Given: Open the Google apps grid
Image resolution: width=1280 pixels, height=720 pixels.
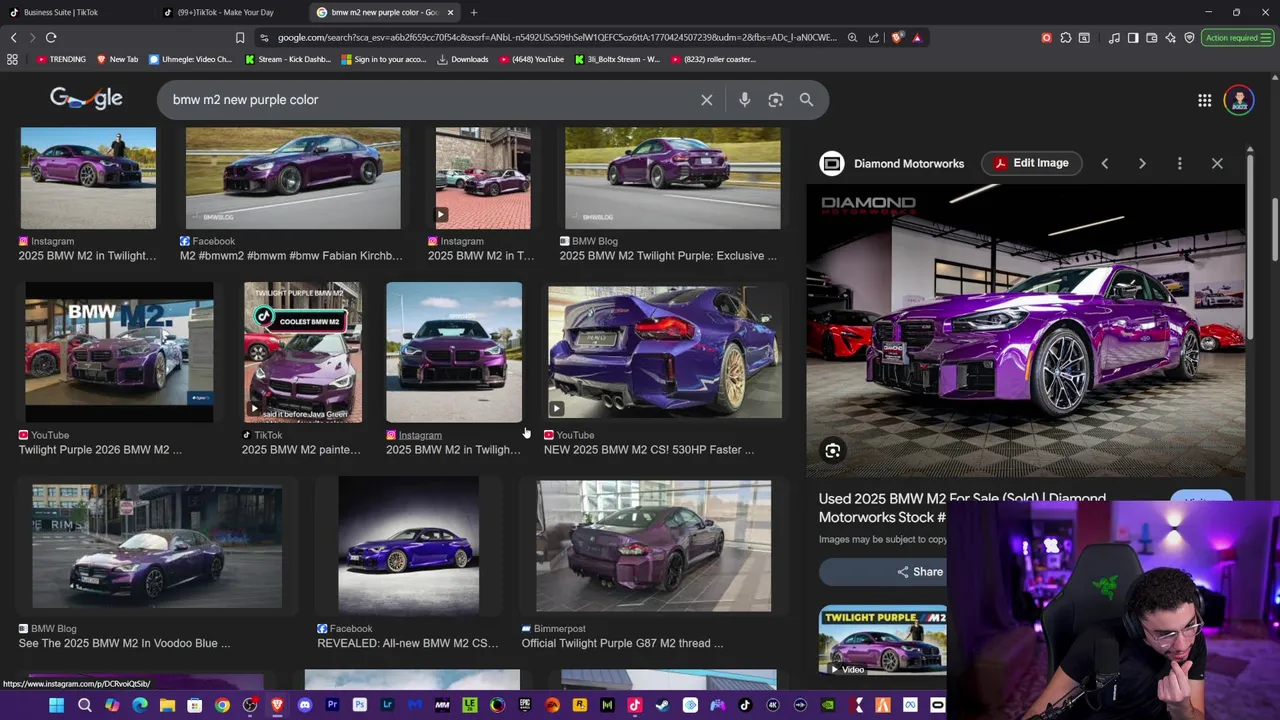Looking at the screenshot, I should coord(1204,100).
